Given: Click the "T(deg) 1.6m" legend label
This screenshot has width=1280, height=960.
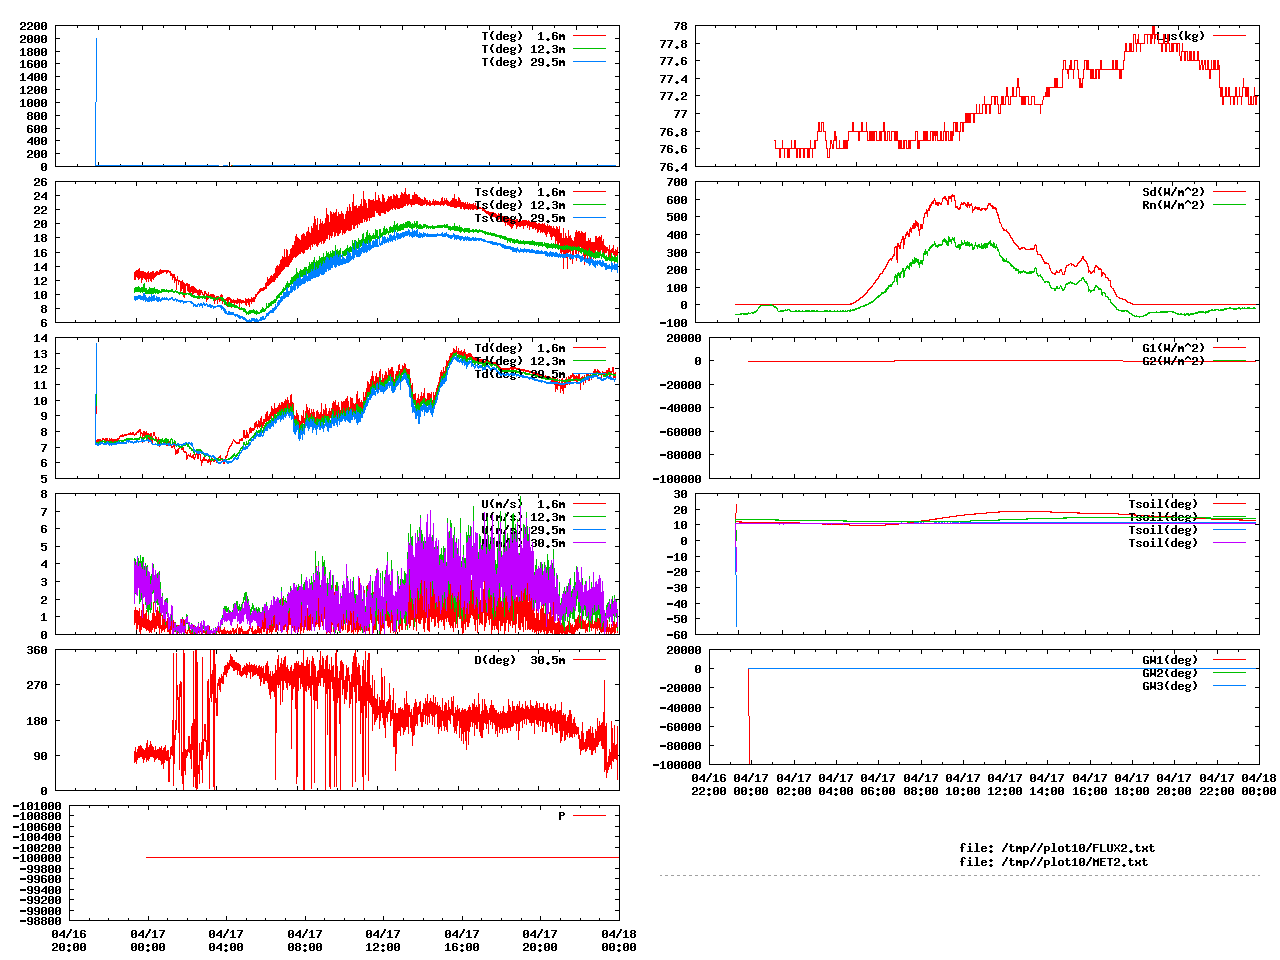Looking at the screenshot, I should 523,36.
